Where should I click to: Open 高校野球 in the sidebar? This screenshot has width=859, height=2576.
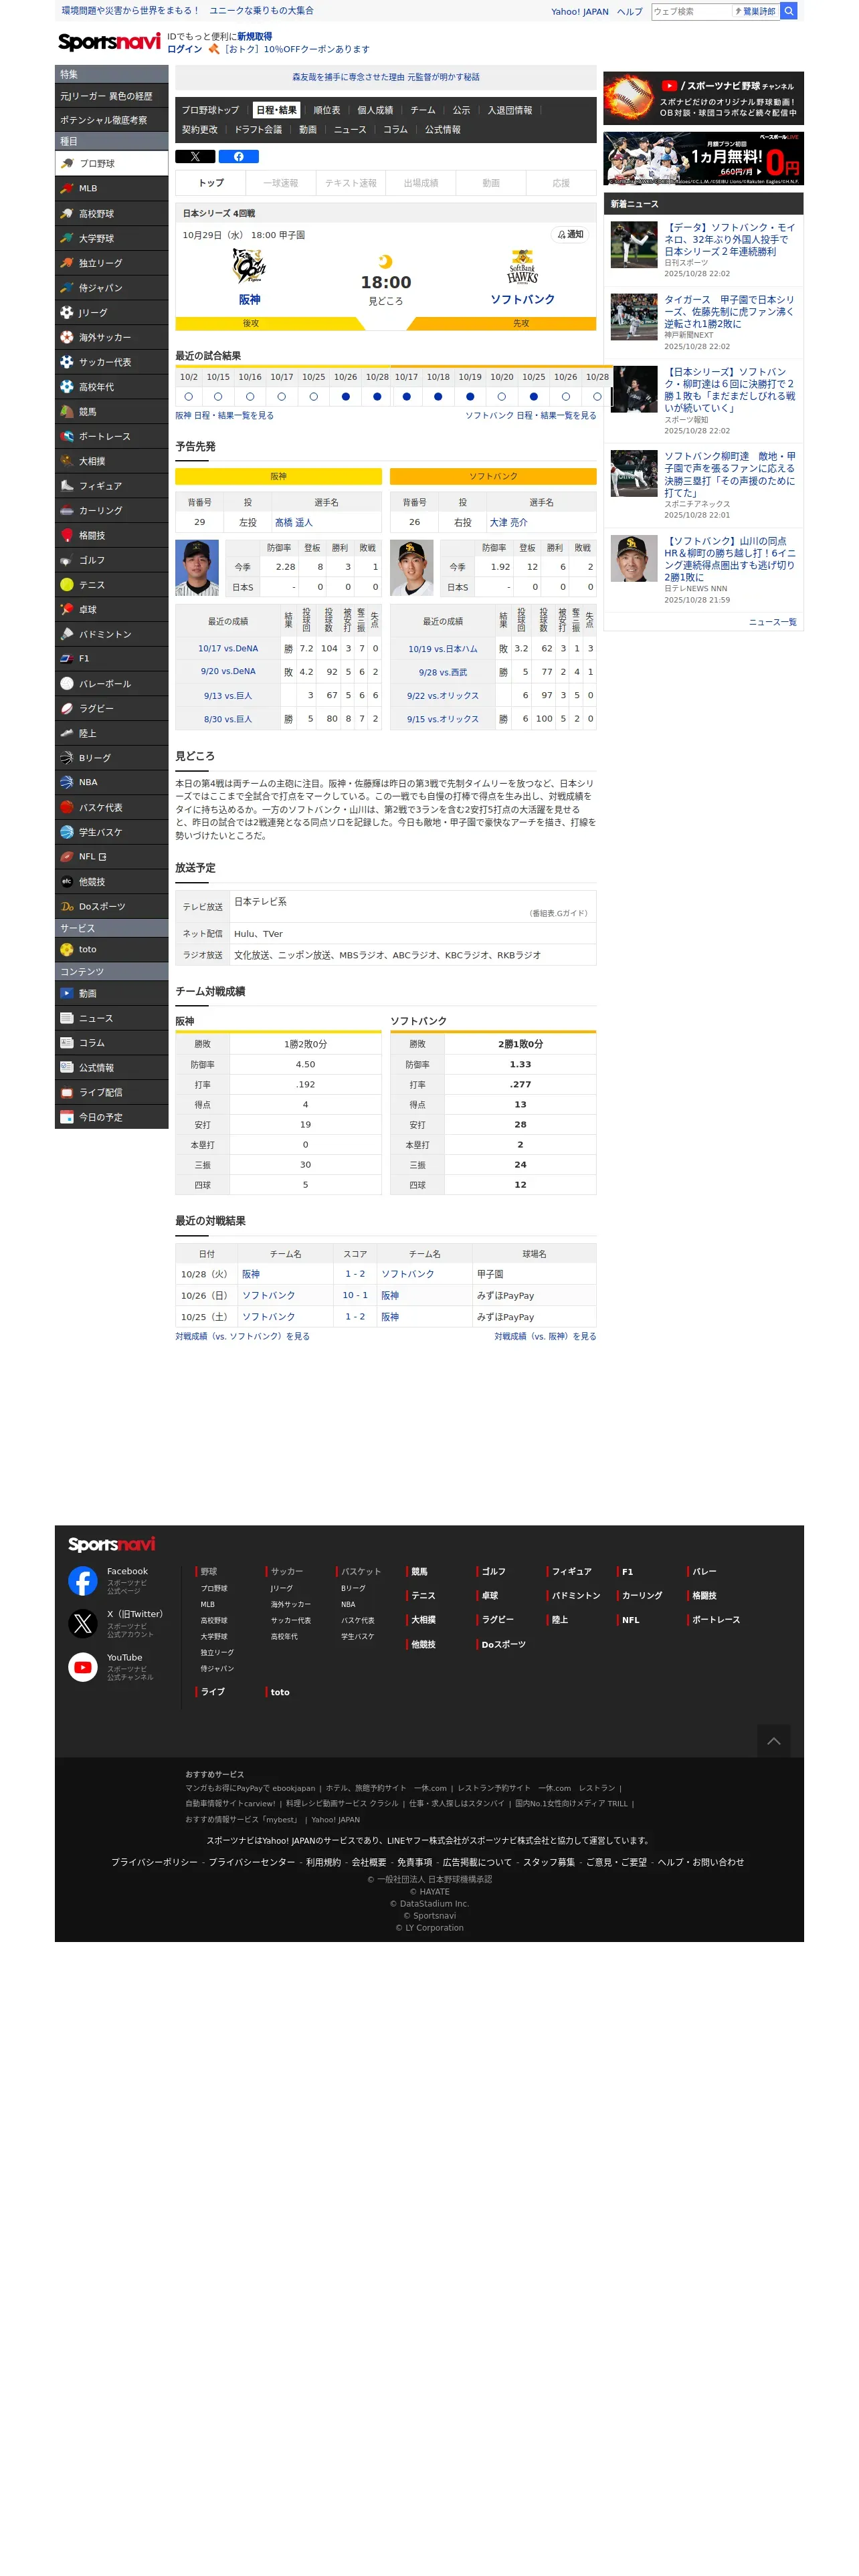[111, 213]
